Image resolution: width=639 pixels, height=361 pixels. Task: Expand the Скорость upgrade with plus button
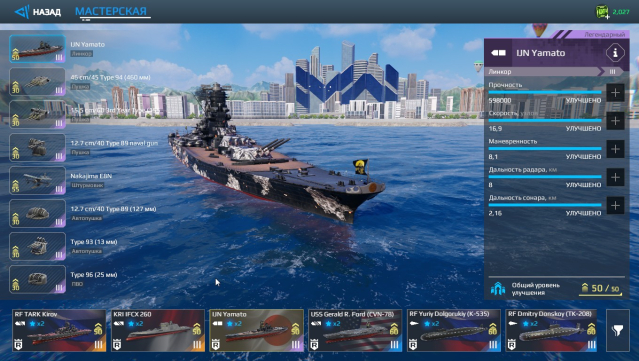(615, 121)
